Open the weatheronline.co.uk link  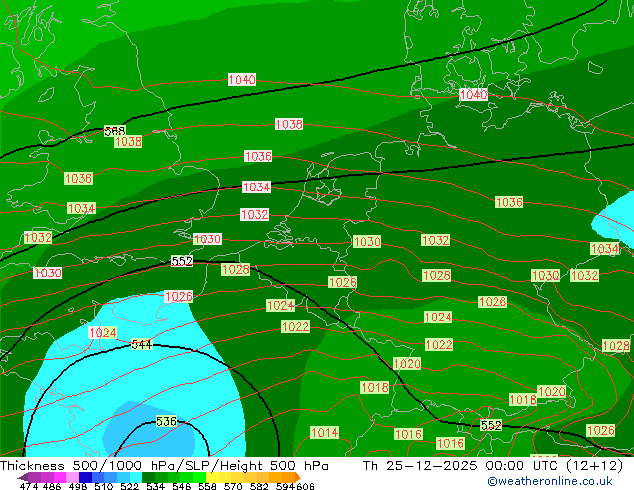coord(550,481)
